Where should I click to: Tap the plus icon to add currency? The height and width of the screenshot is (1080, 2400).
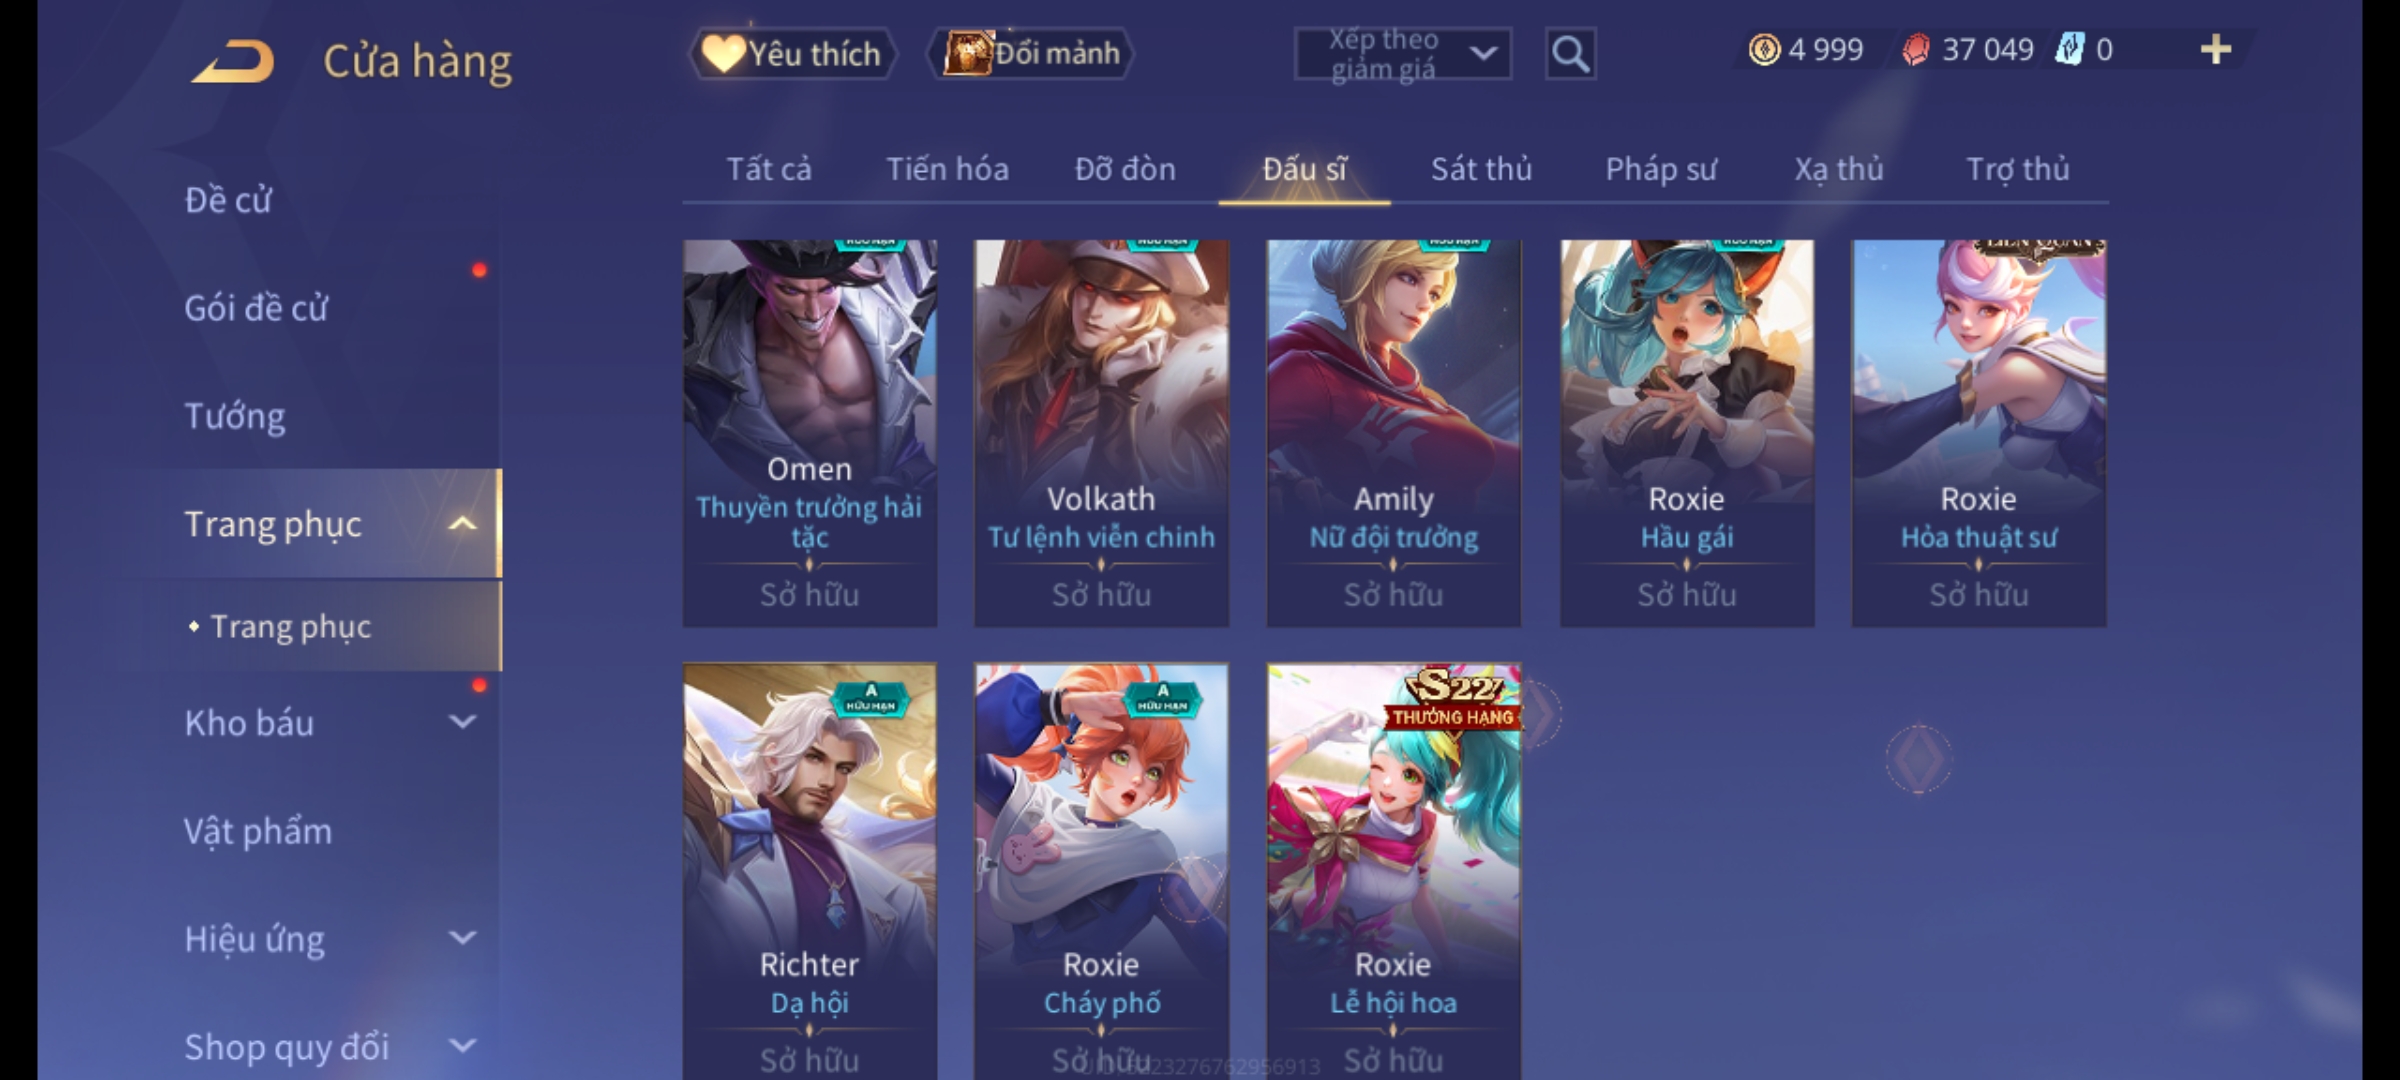[x=2216, y=49]
